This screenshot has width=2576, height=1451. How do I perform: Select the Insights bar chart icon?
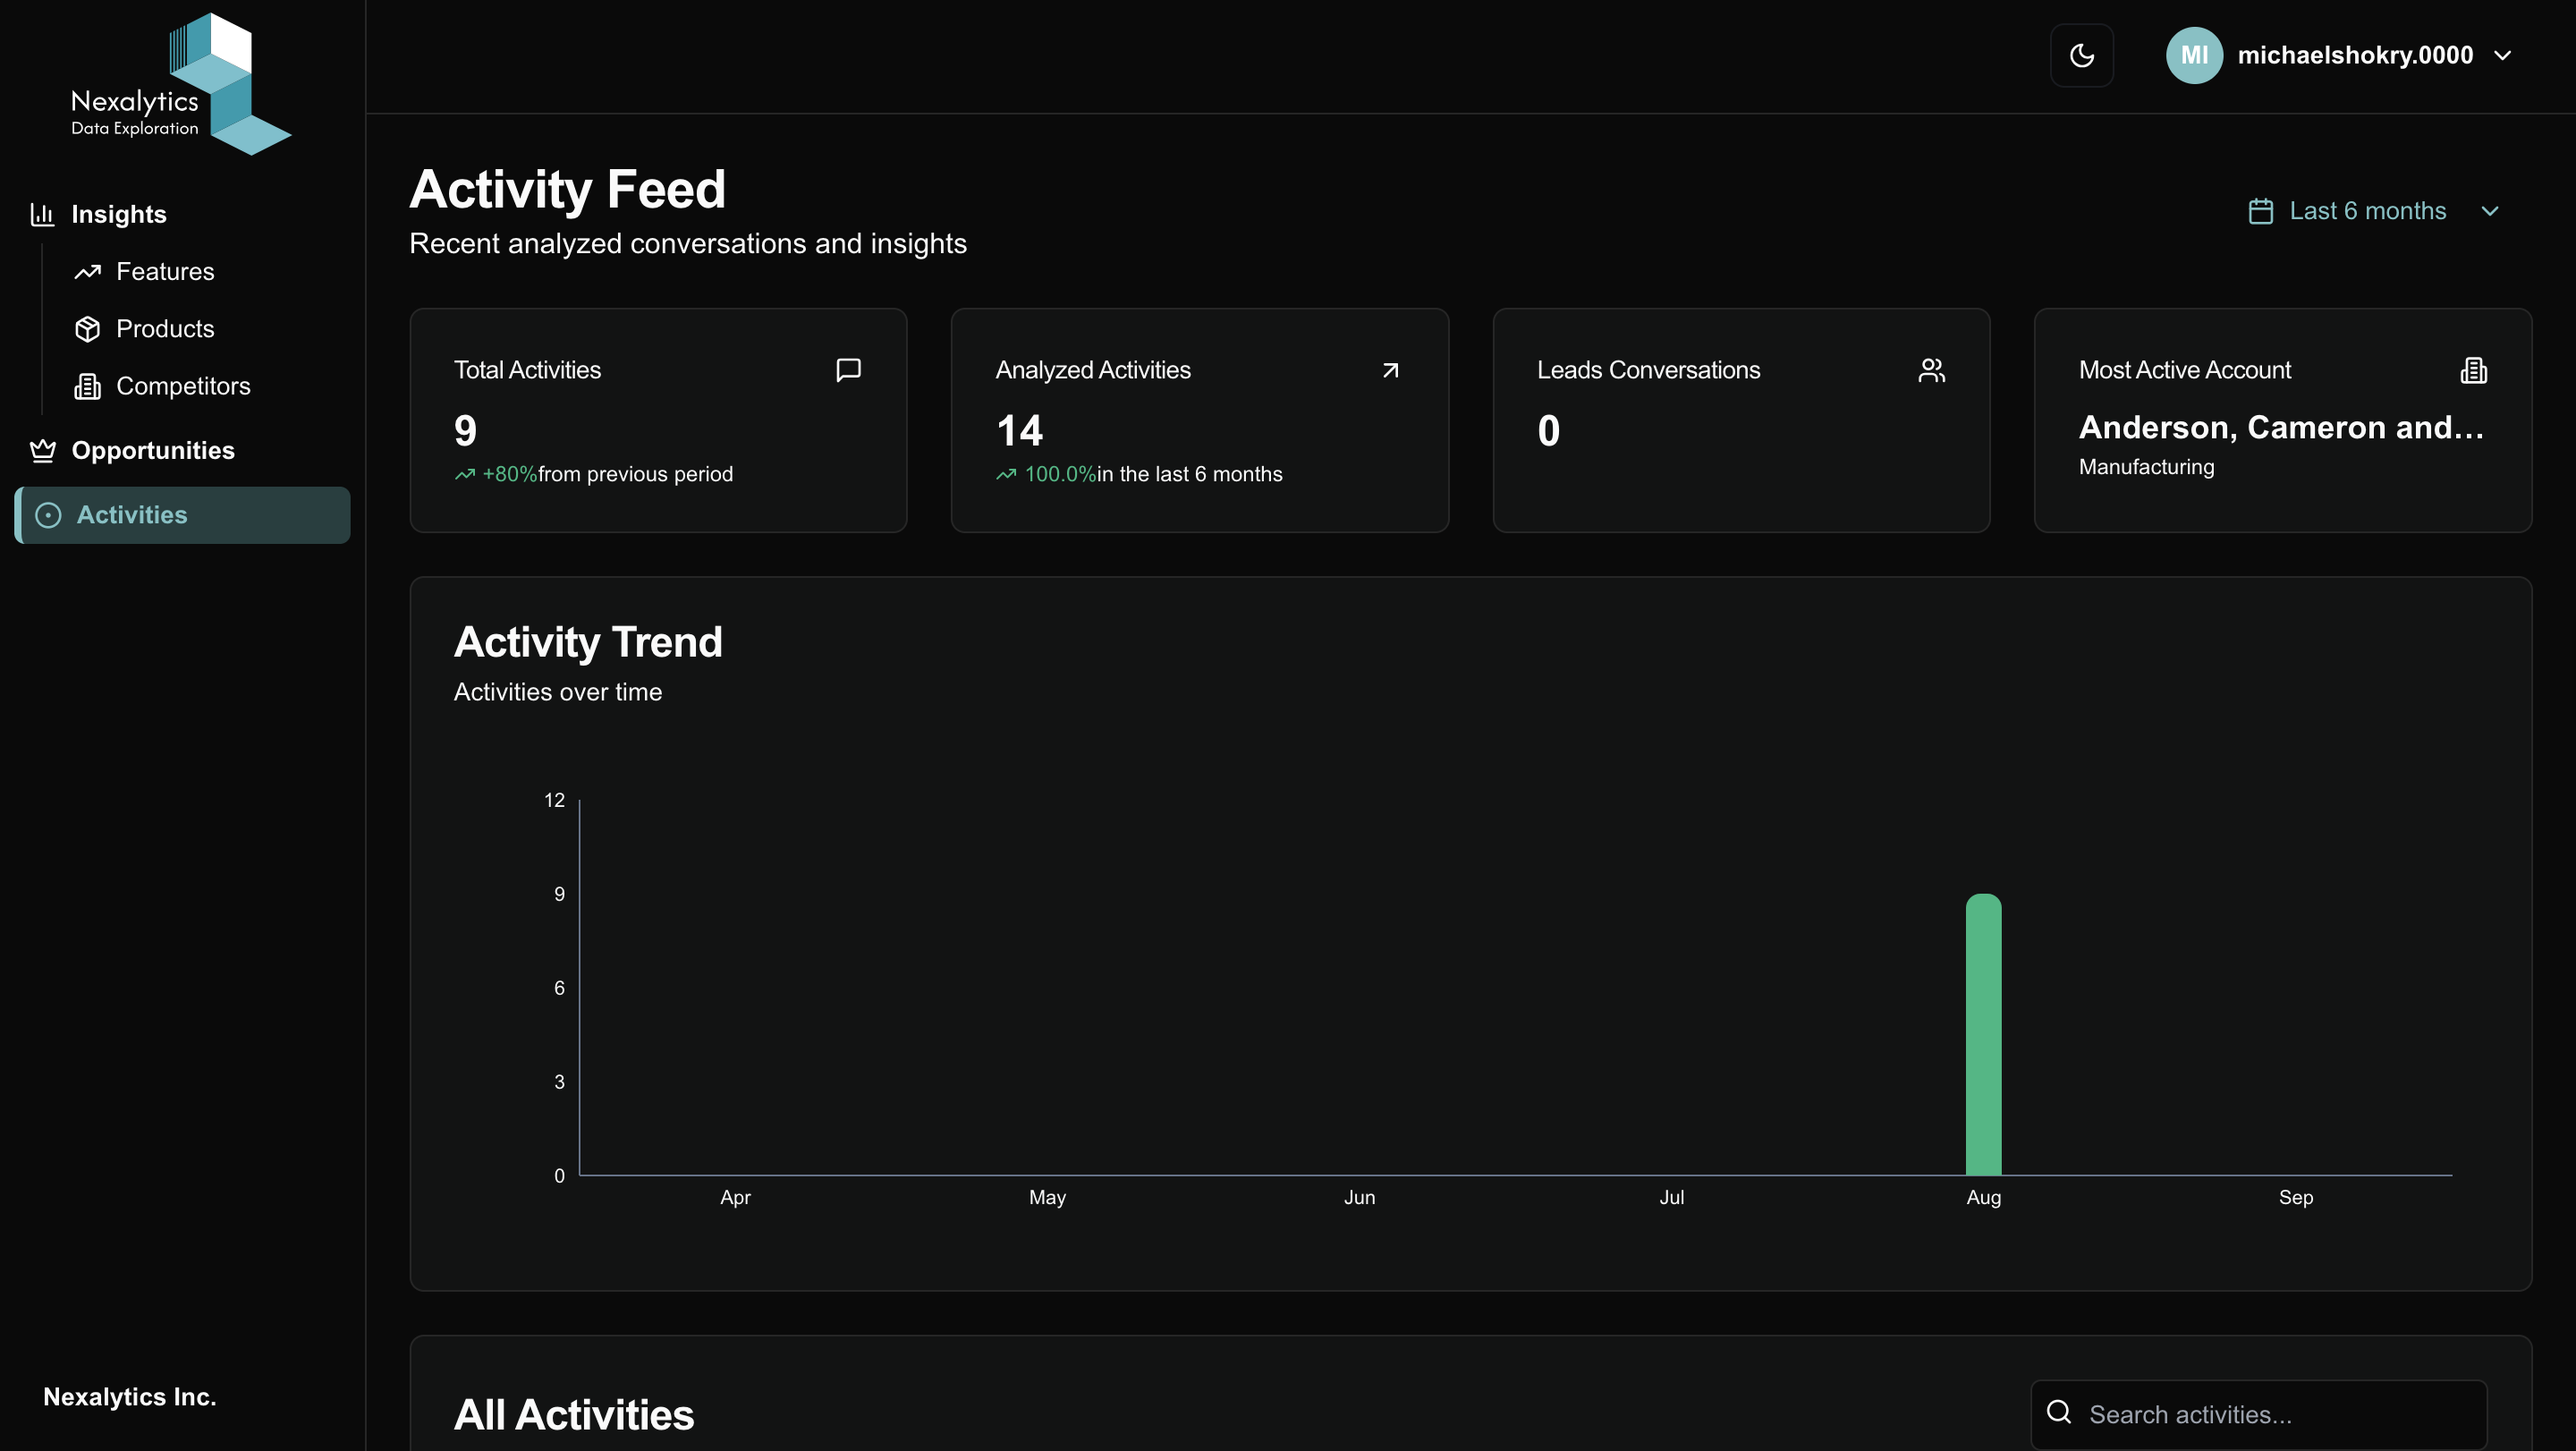[42, 214]
